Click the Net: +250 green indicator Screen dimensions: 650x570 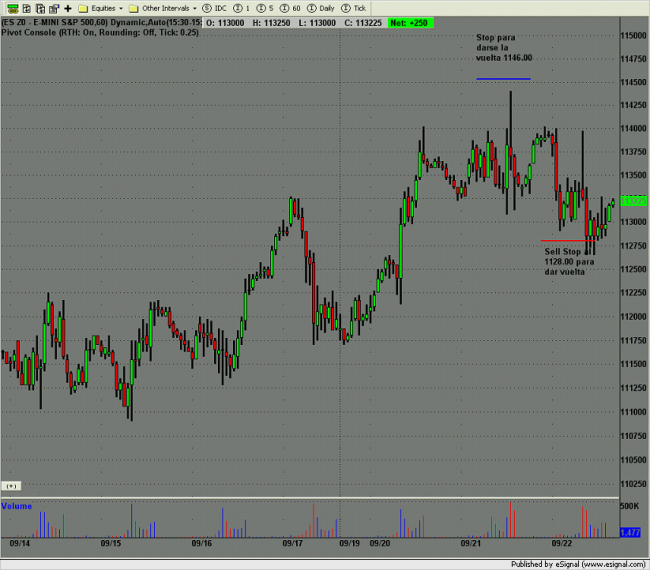pyautogui.click(x=410, y=23)
